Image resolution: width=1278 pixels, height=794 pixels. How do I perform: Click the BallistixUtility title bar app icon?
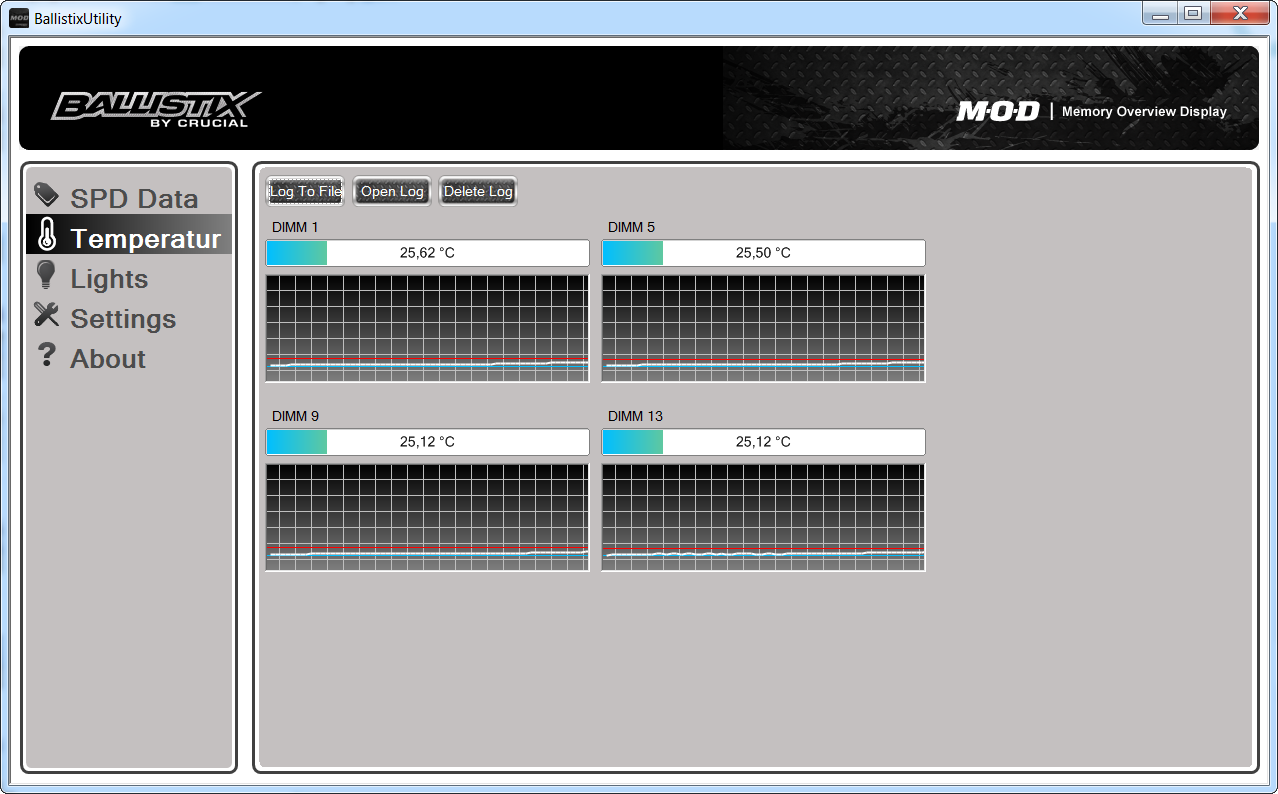coord(19,18)
